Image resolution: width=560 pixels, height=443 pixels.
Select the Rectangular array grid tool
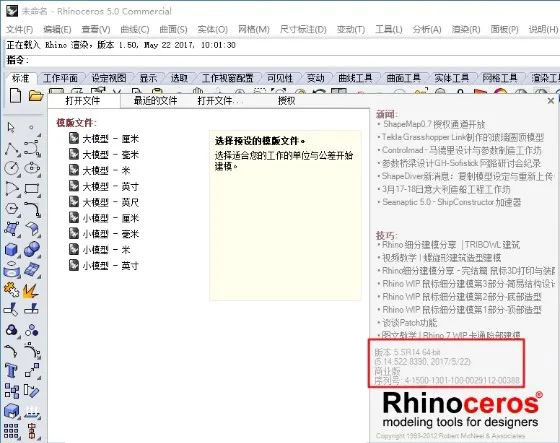11,431
